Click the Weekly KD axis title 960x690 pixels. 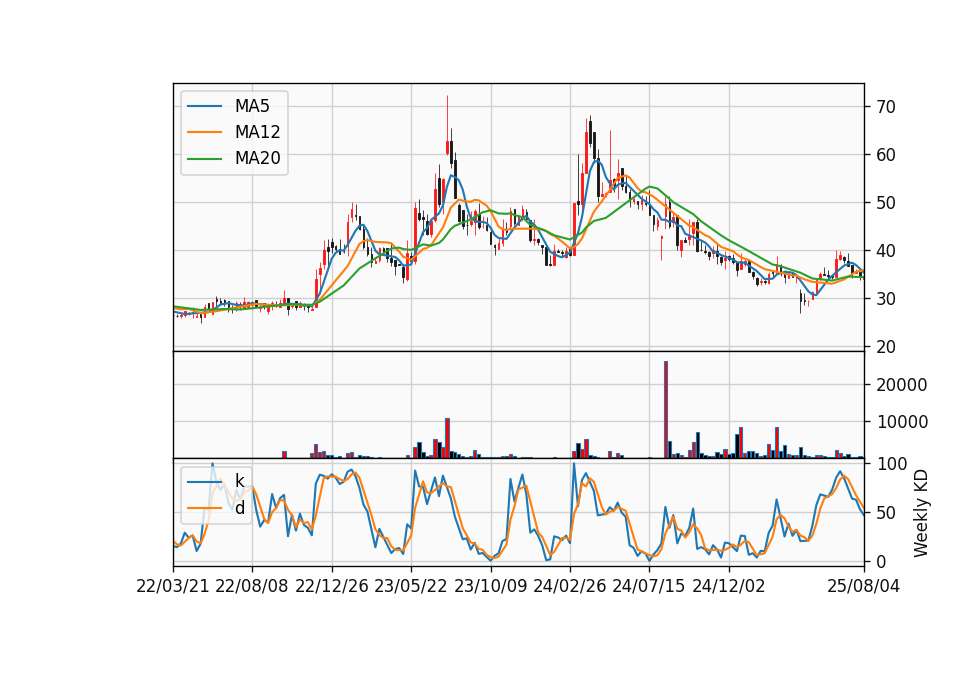click(x=921, y=513)
